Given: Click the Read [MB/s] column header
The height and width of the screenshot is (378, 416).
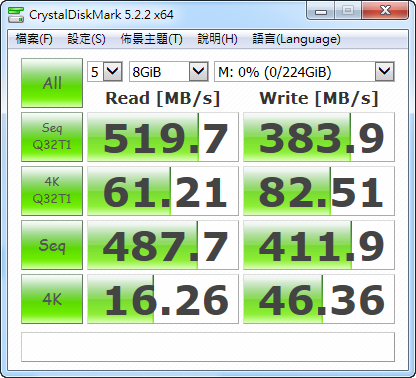Looking at the screenshot, I should (x=163, y=98).
